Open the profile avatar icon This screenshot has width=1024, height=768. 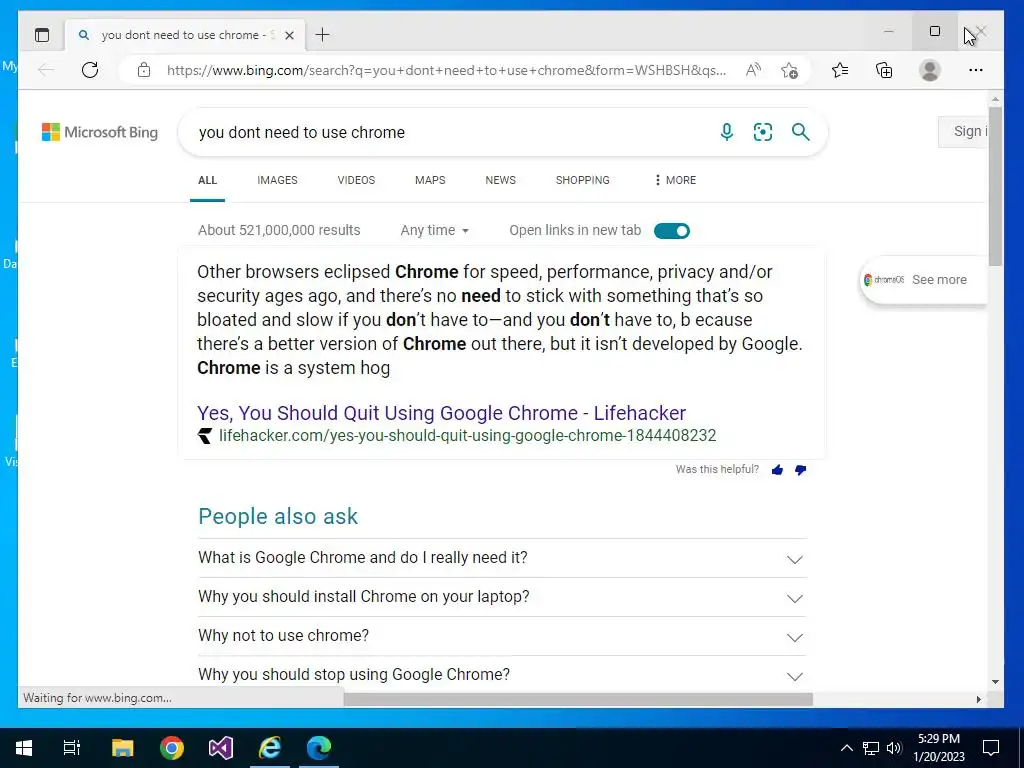929,70
